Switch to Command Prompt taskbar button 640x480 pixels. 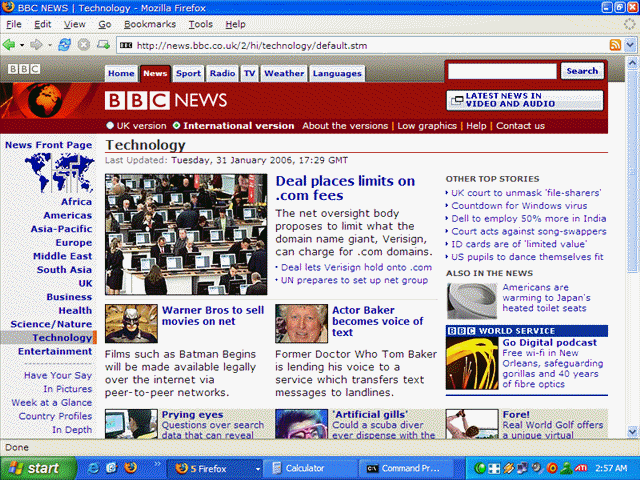[x=405, y=469]
